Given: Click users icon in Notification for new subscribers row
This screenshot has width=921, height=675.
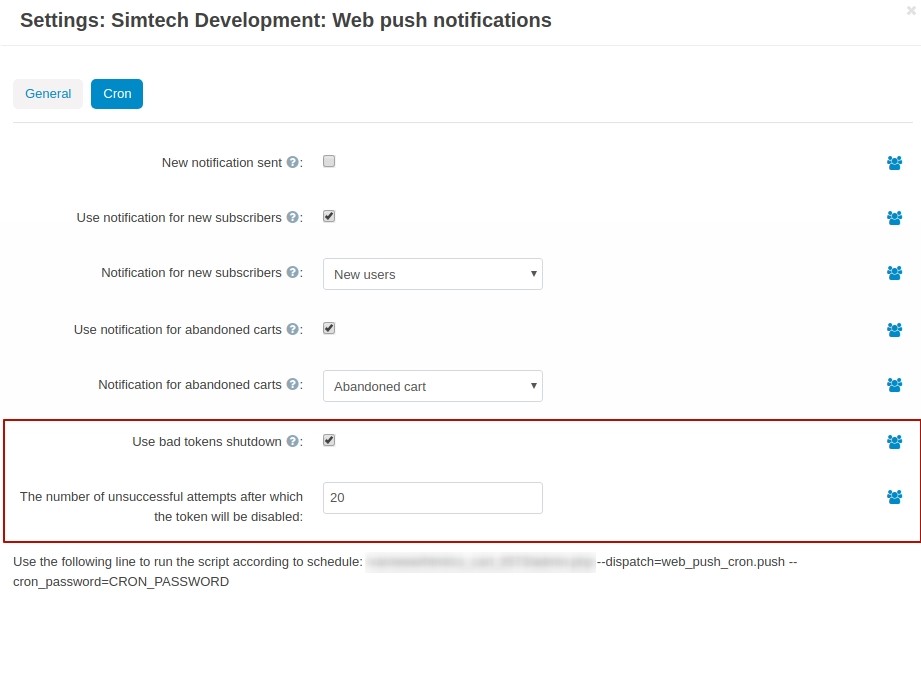Looking at the screenshot, I should point(895,273).
